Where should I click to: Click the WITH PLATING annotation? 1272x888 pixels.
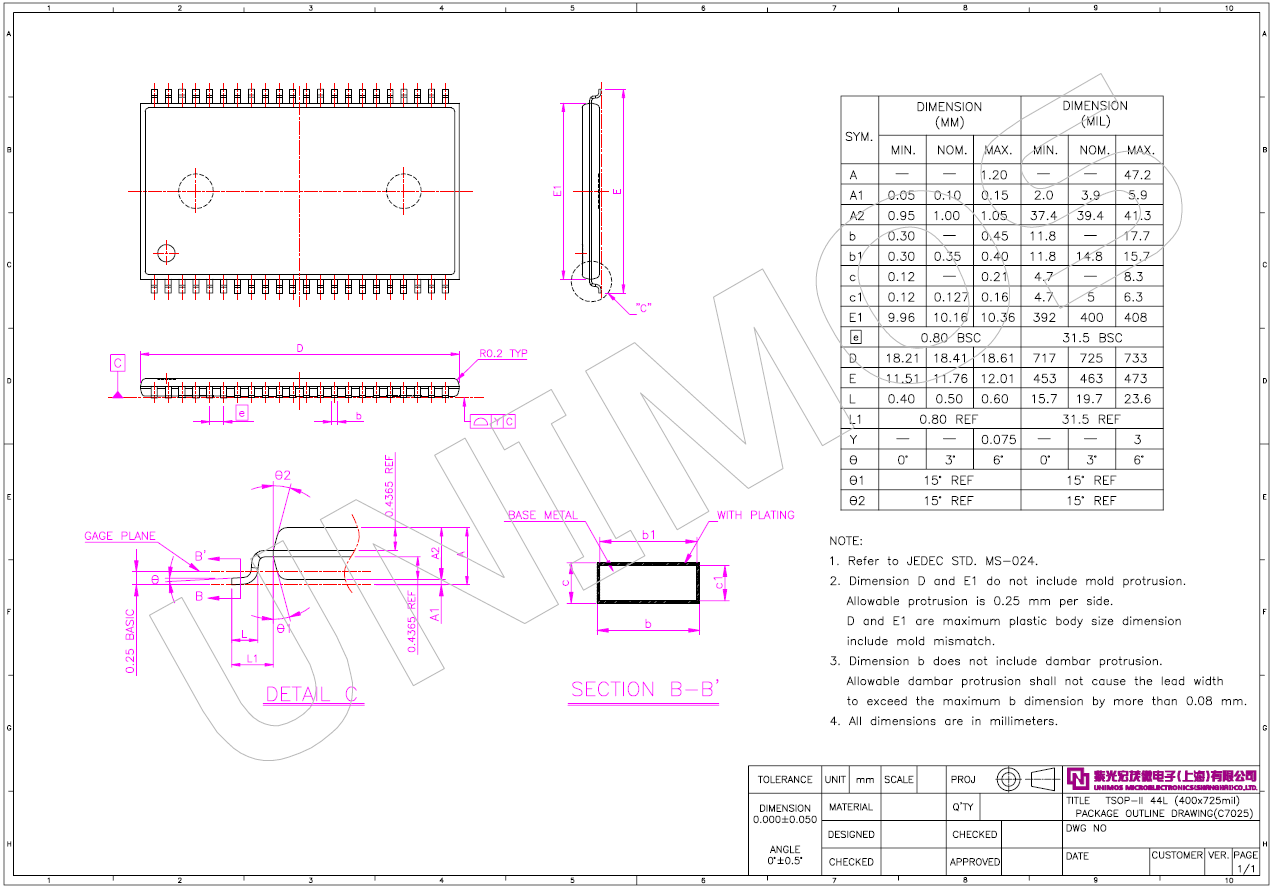click(755, 515)
